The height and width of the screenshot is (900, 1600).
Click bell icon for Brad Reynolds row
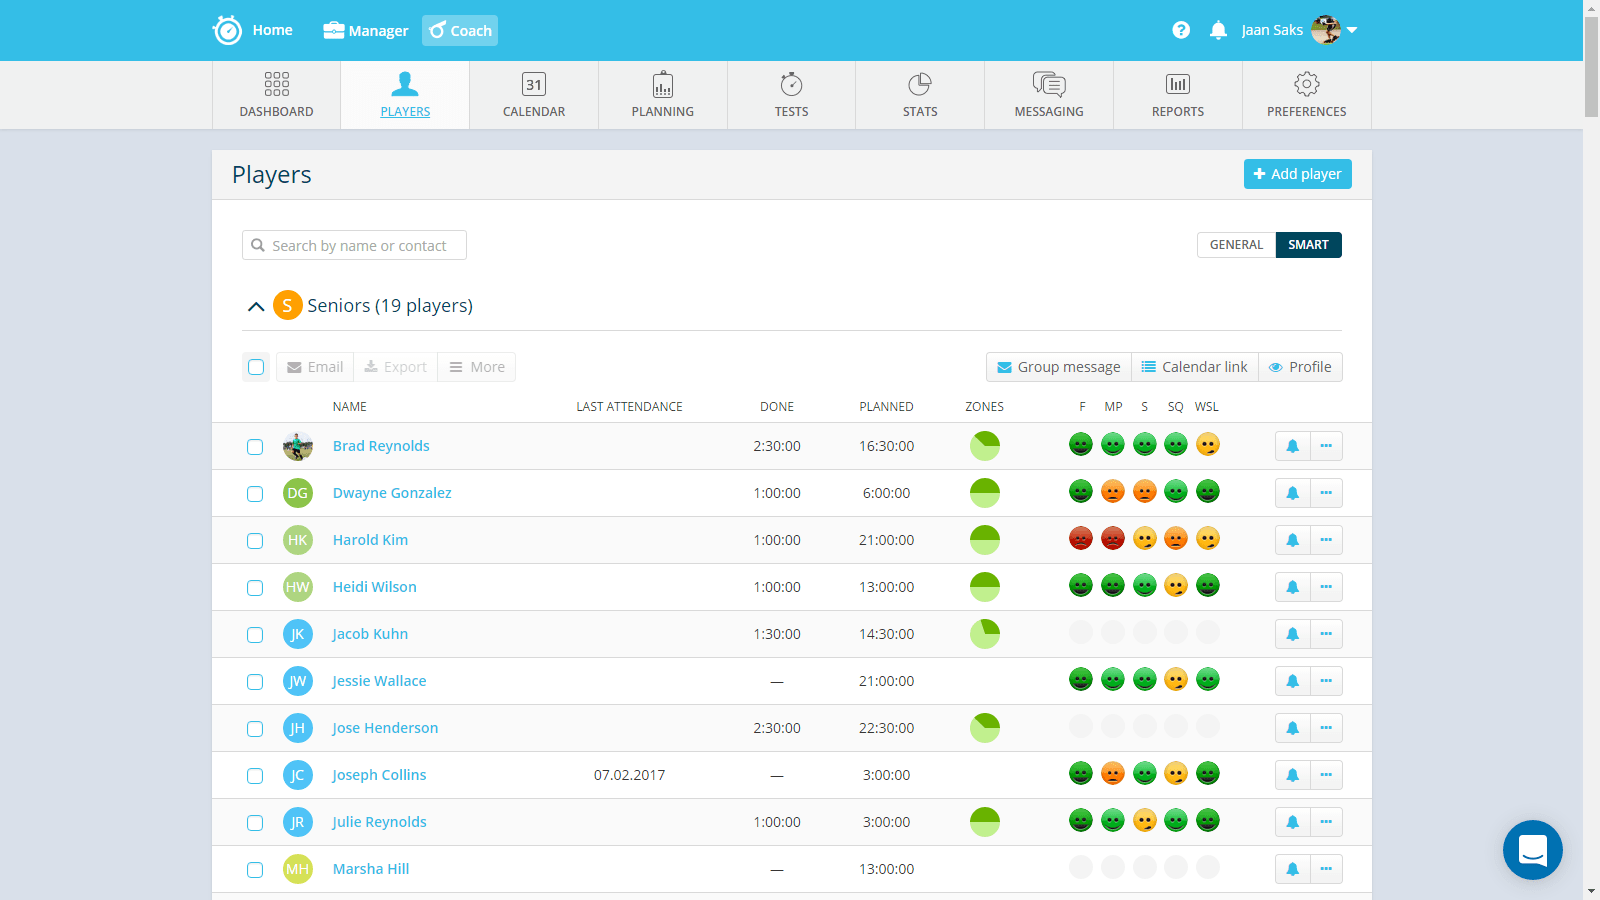tap(1292, 446)
